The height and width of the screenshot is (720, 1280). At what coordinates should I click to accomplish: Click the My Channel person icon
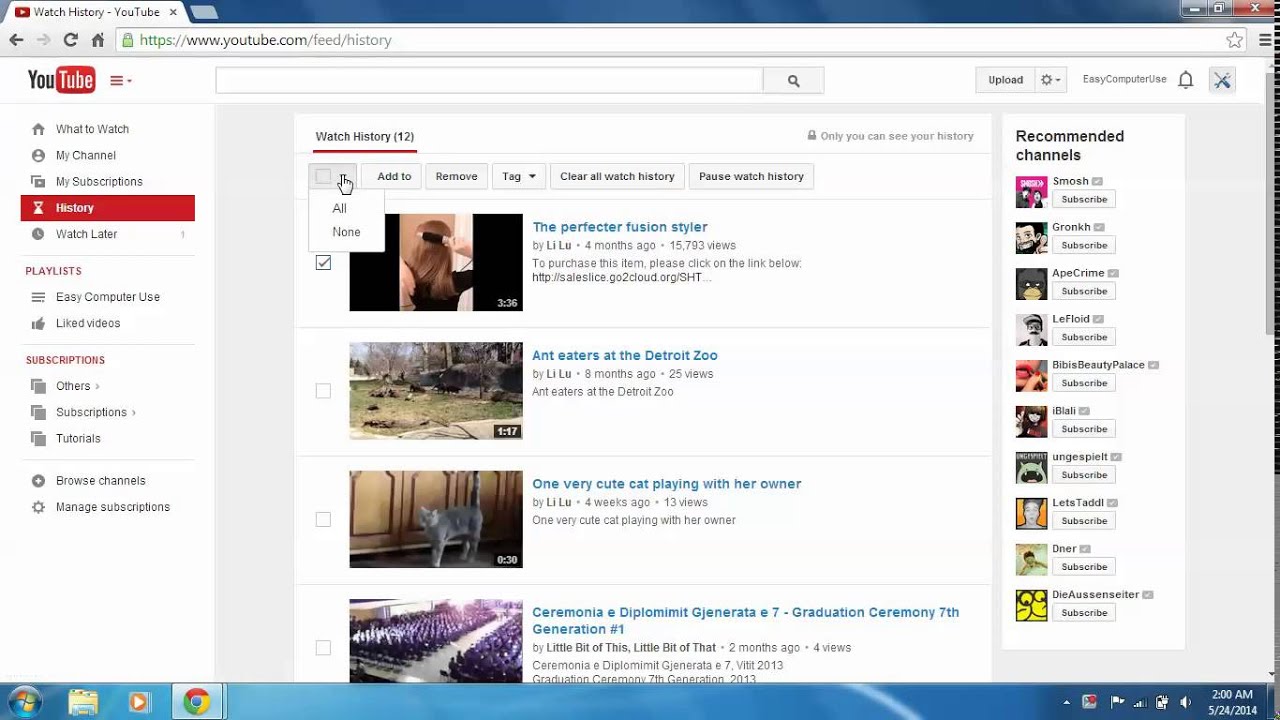click(38, 155)
